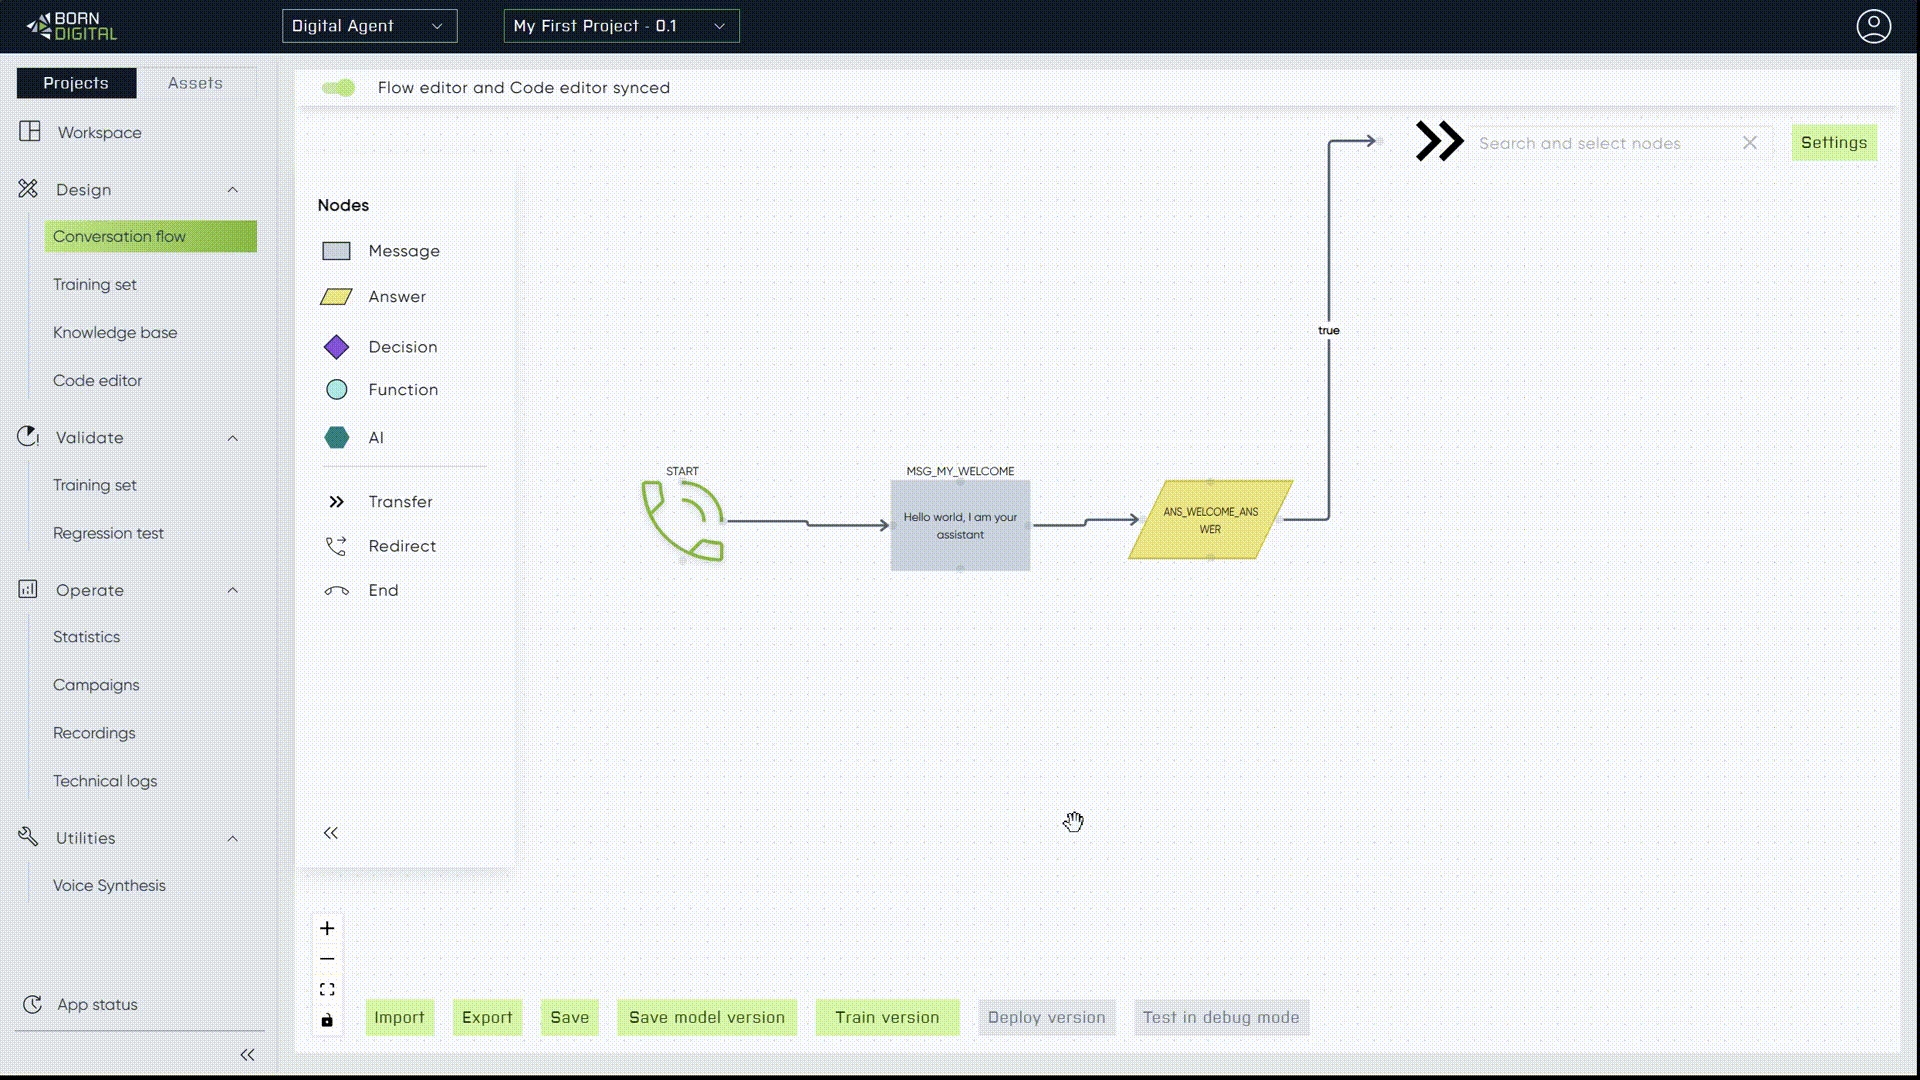1920x1080 pixels.
Task: Open Knowledge base in sidebar
Action: [115, 333]
